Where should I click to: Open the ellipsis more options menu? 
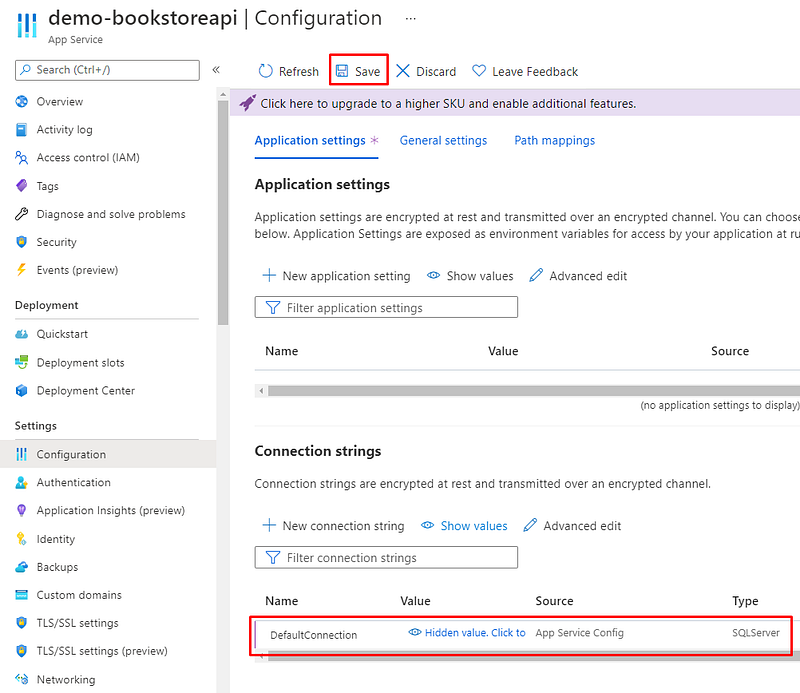pos(410,19)
